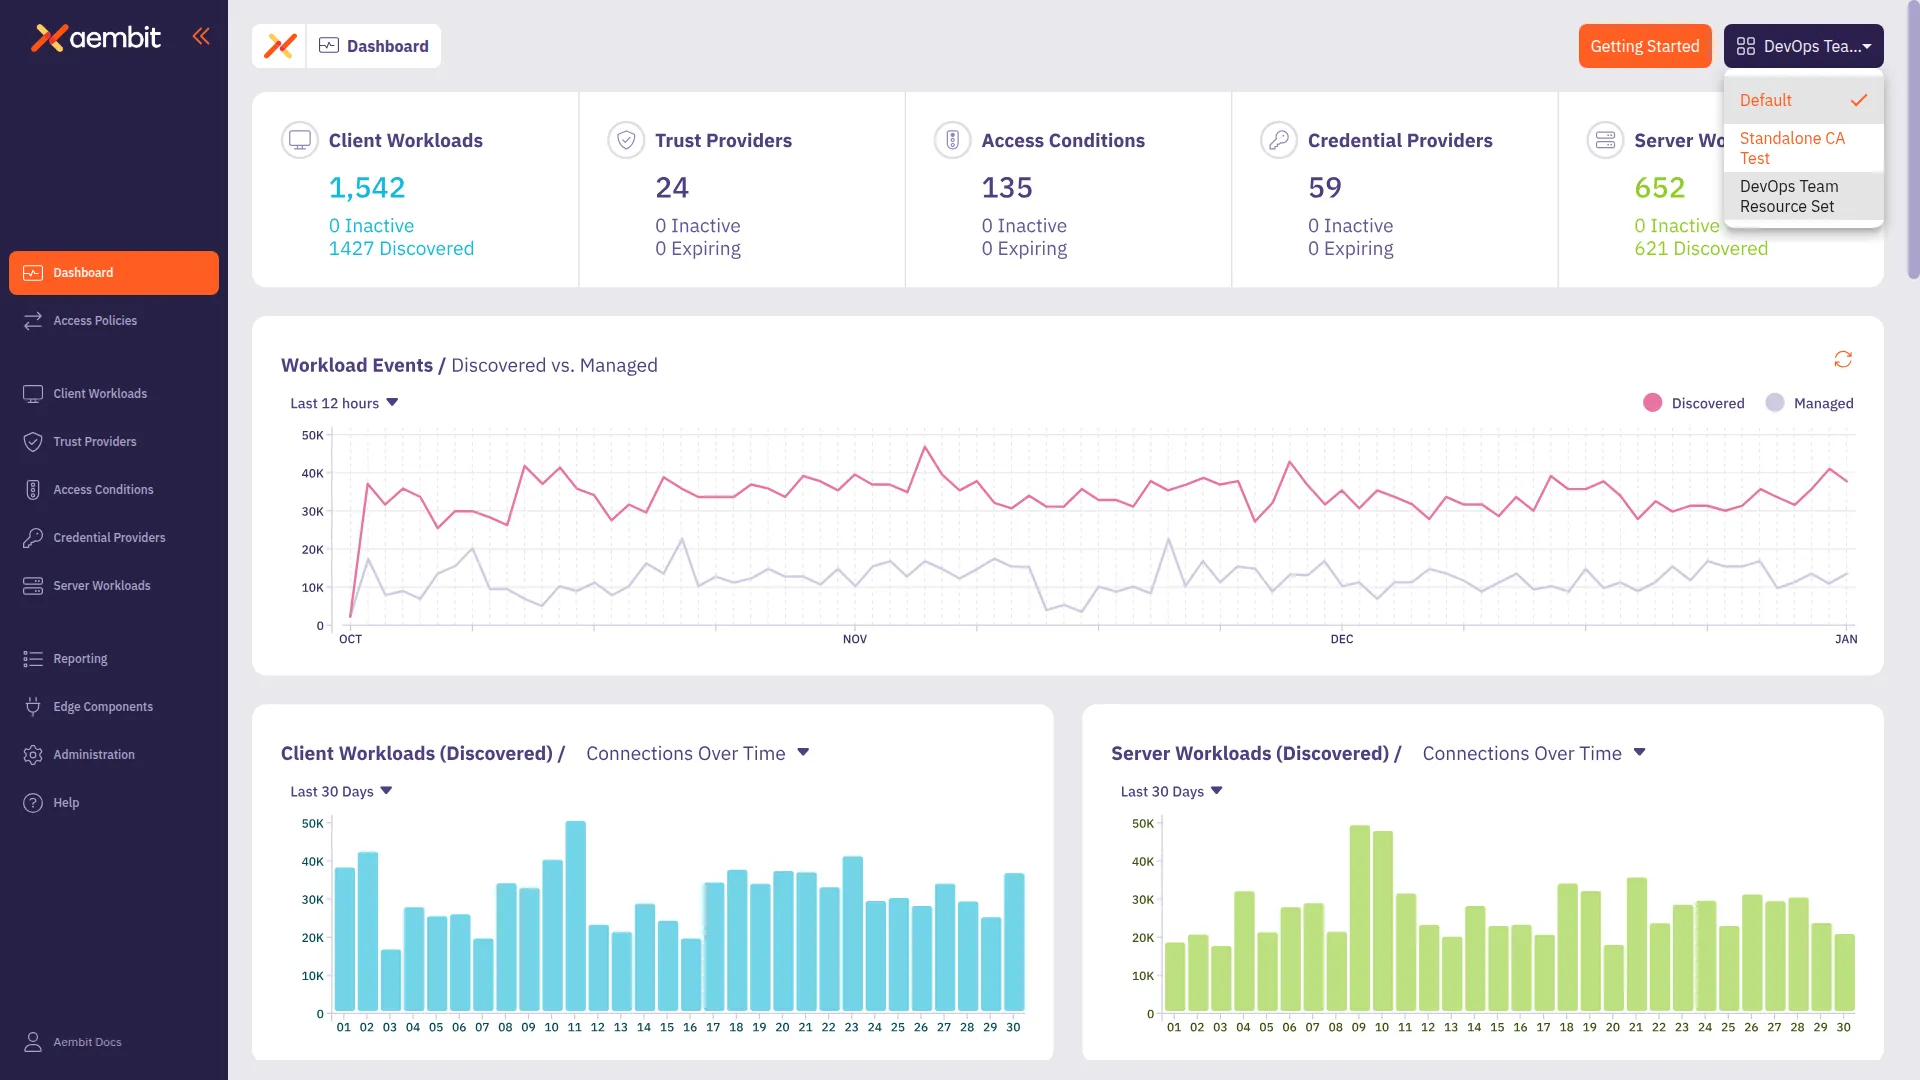
Task: Click the 1427 Discovered client workloads count
Action: point(401,248)
